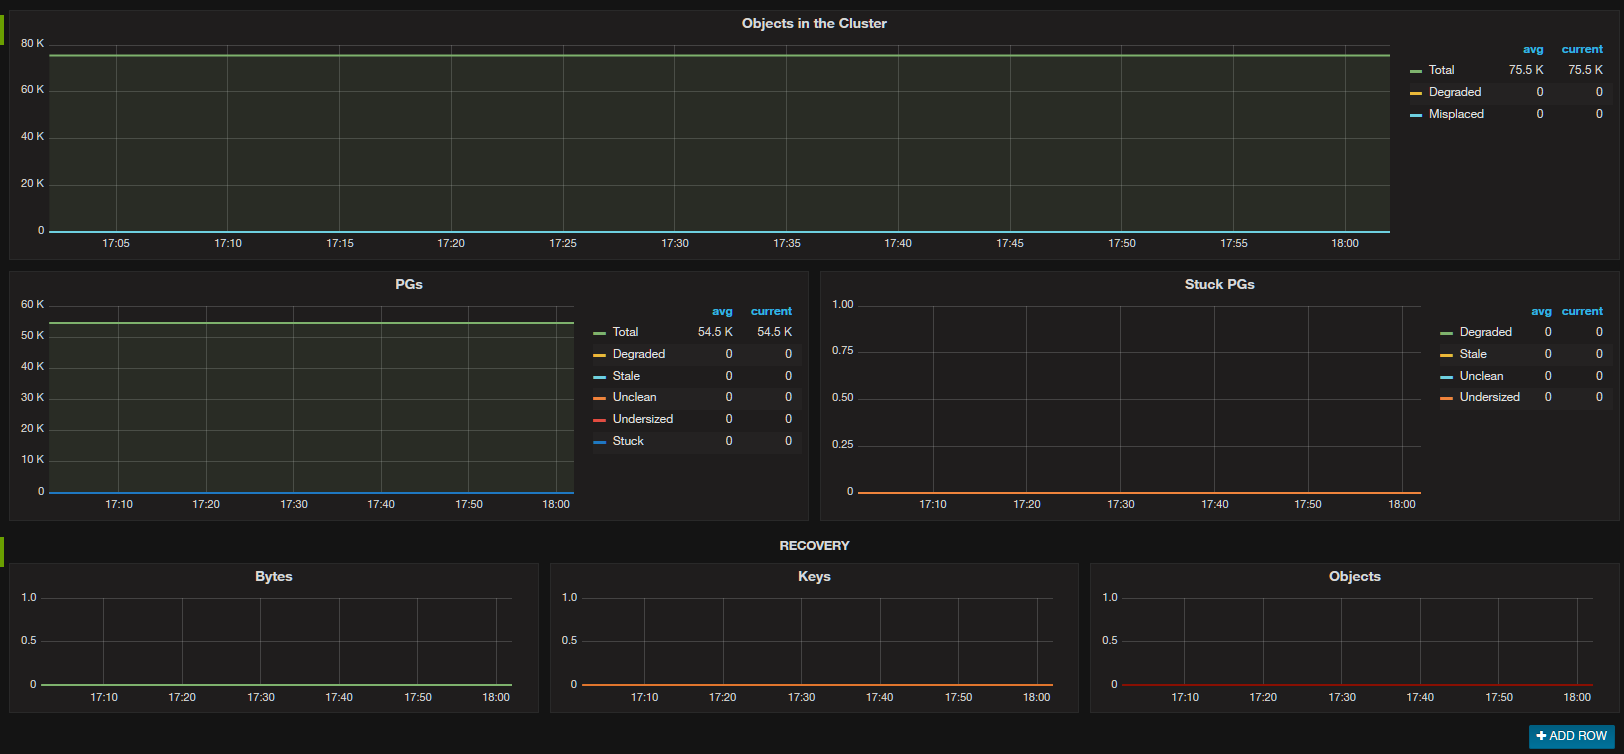This screenshot has width=1624, height=754.
Task: Toggle Total series in Objects in the Cluster legend
Action: 1441,70
